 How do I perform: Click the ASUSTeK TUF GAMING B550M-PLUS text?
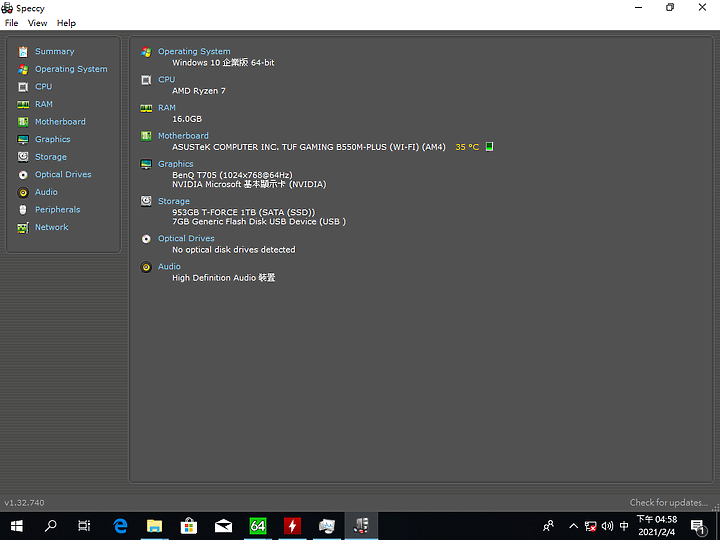click(309, 147)
